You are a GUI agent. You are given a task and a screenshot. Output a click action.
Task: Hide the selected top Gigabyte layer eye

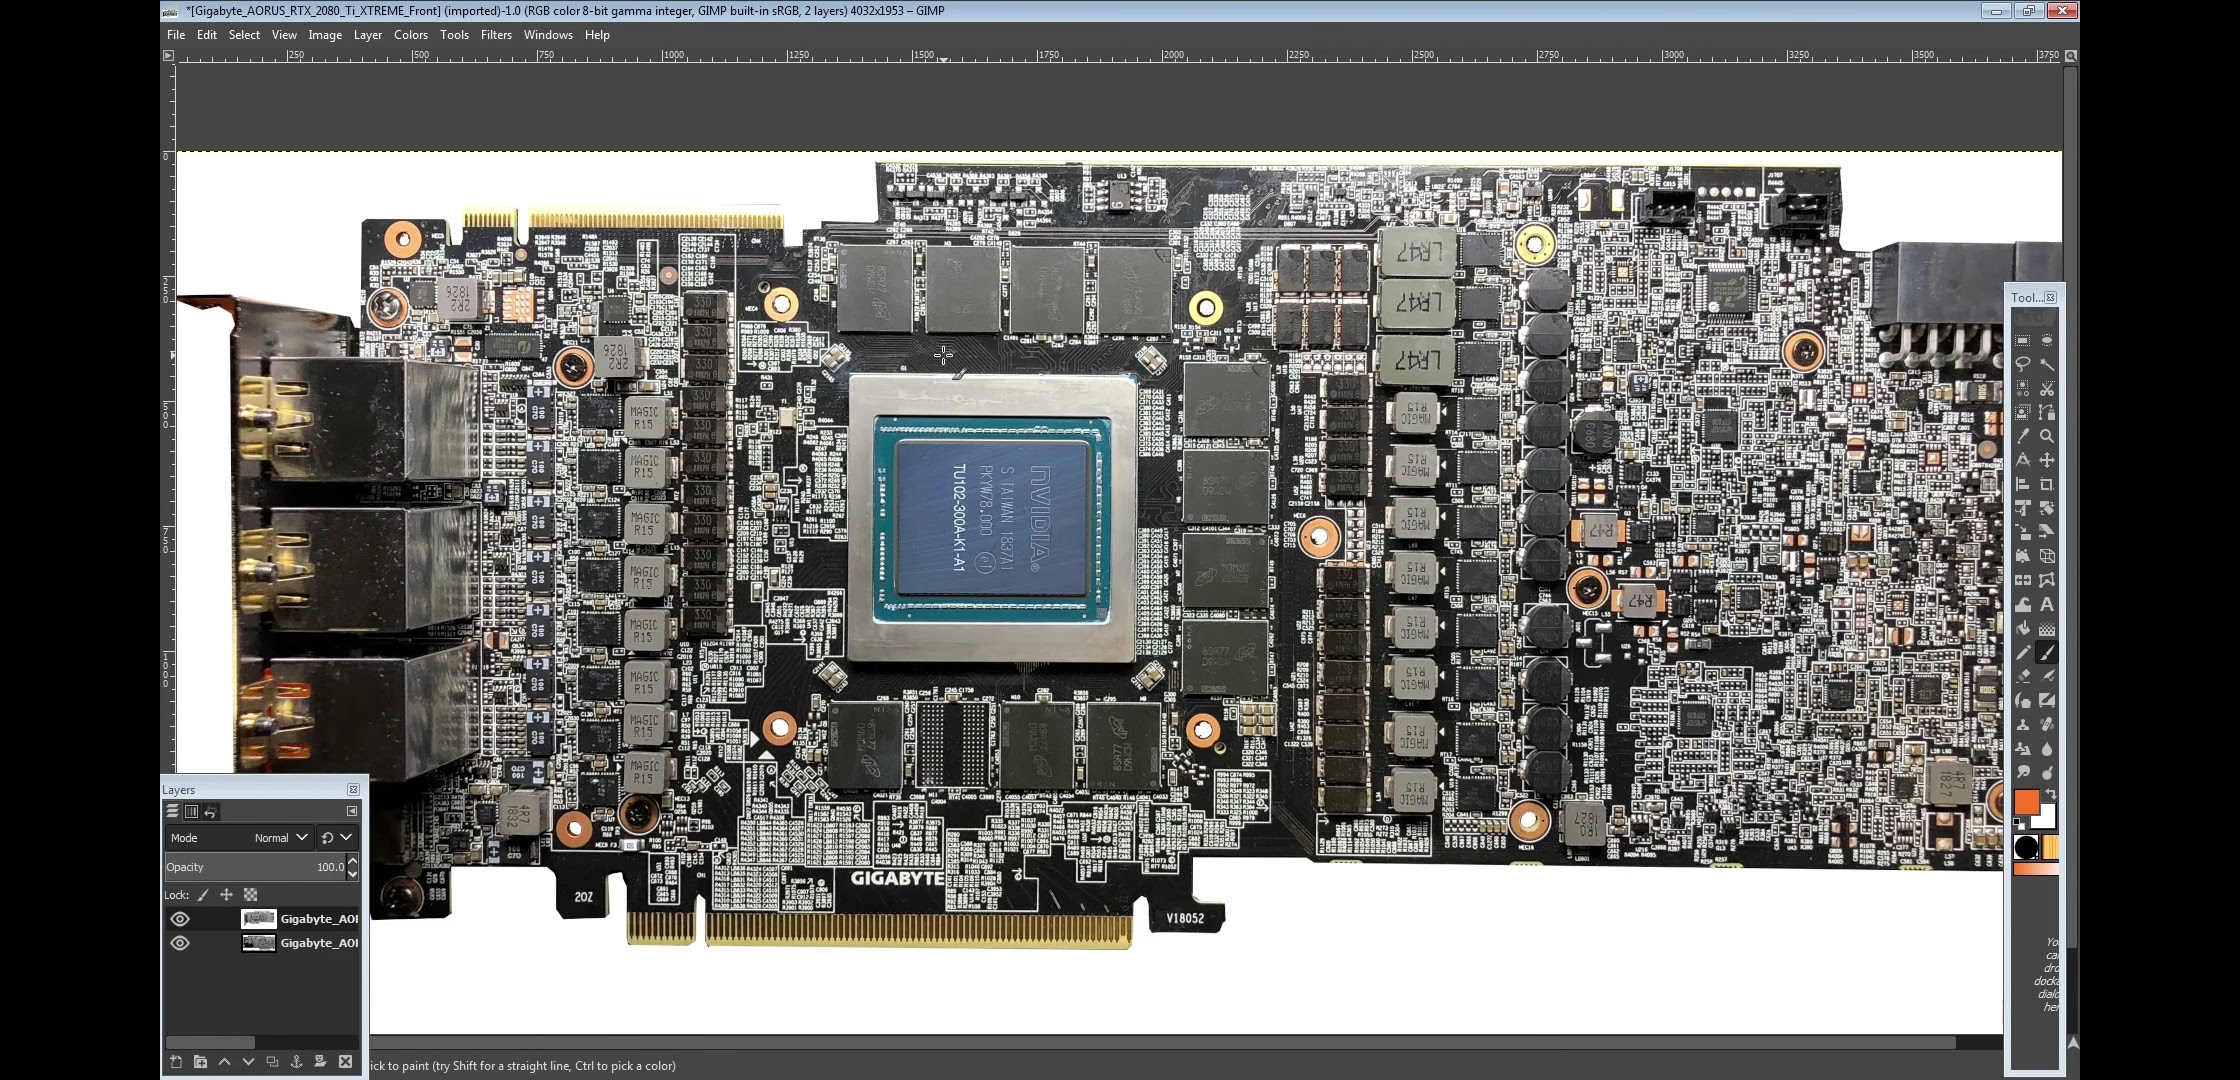[x=180, y=919]
